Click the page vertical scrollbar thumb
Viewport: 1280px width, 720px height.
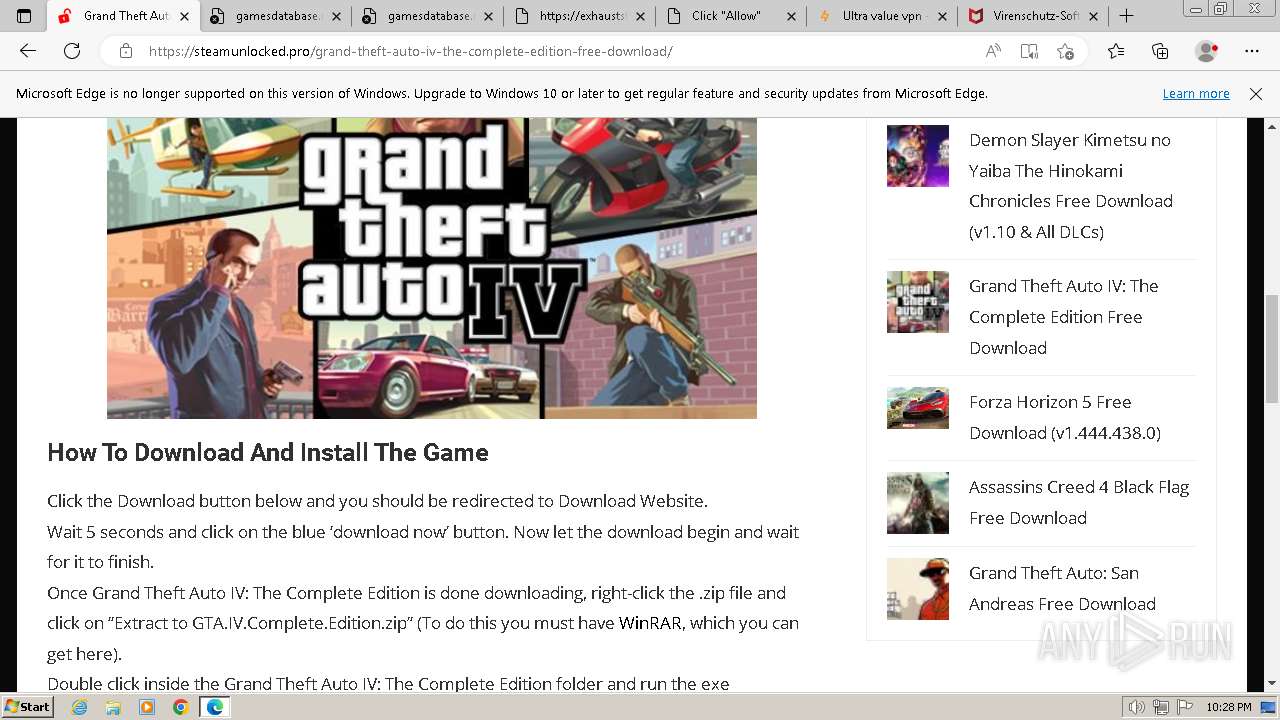point(1272,348)
